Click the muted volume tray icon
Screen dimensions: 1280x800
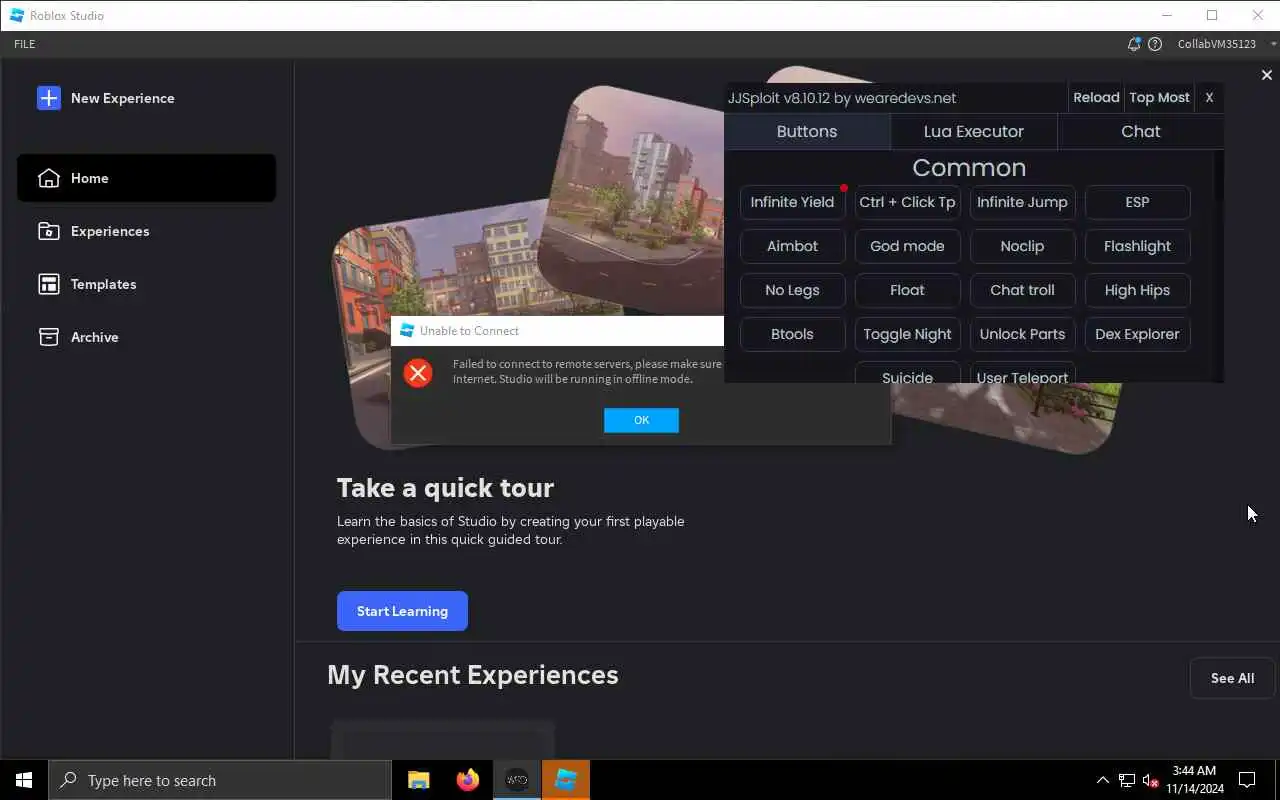coord(1151,780)
